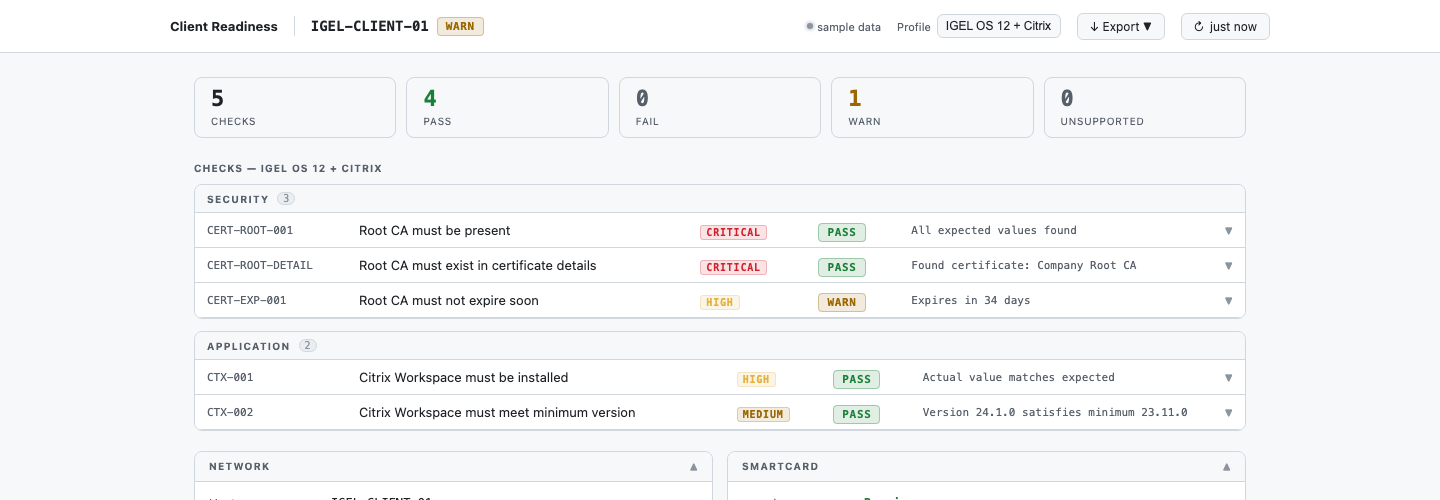Click the PASS status on CERT-ROOT-001
The image size is (1440, 500).
(x=842, y=232)
